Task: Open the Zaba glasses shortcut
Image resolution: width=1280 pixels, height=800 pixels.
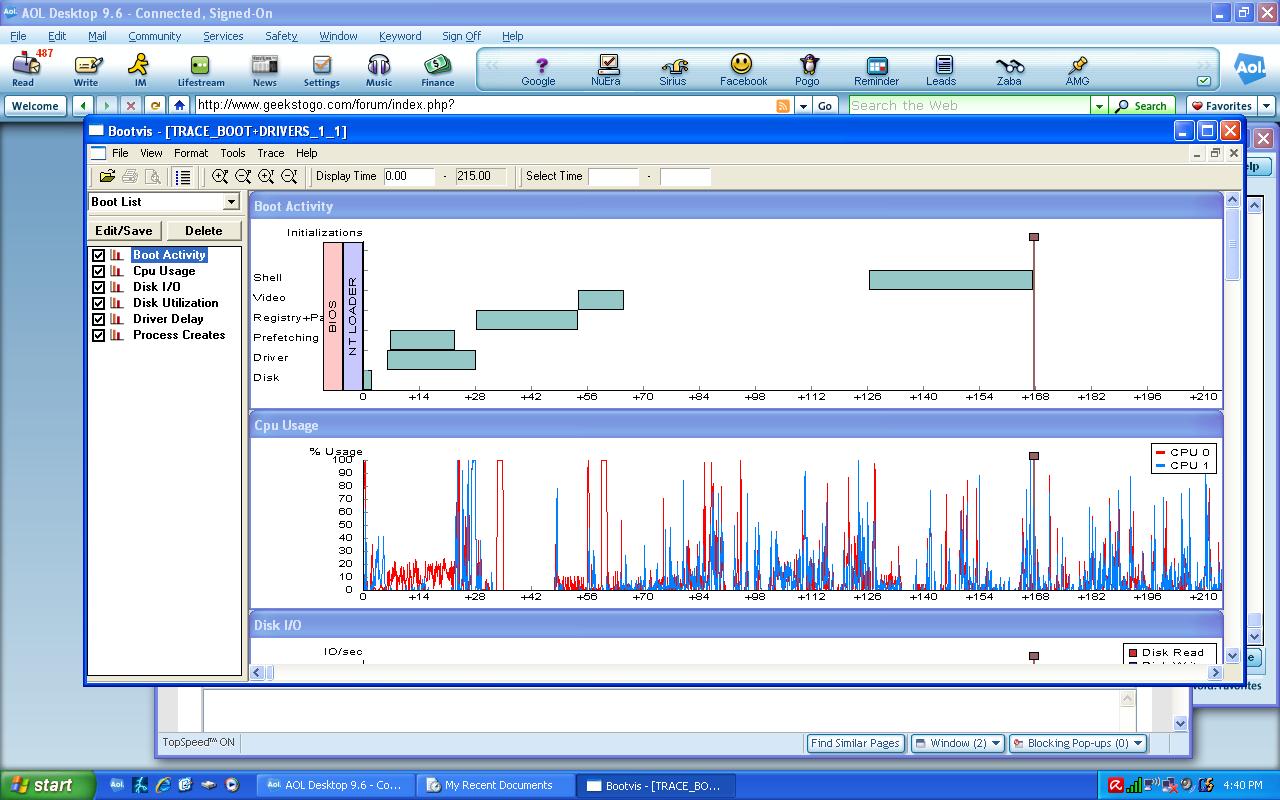Action: point(1009,69)
